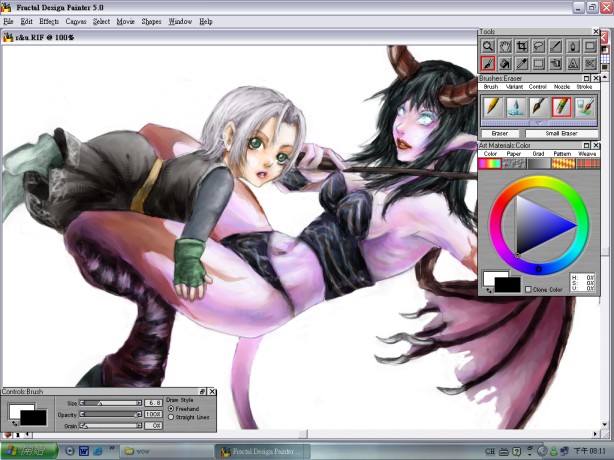Select the Rectangular Selection marquee tool
Image resolution: width=614 pixels, height=460 pixels.
tap(539, 63)
